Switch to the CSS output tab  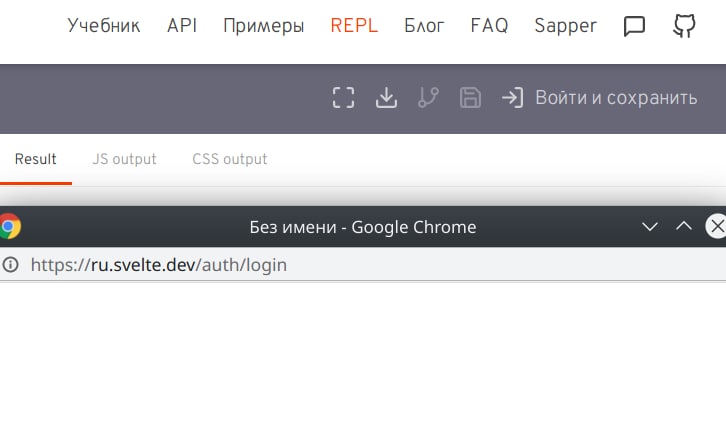click(230, 159)
